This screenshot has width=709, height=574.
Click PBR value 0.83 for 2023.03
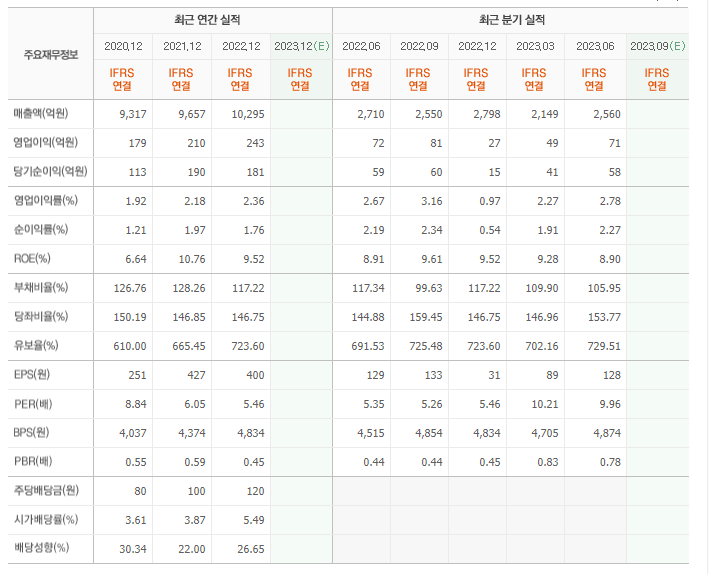coord(548,462)
